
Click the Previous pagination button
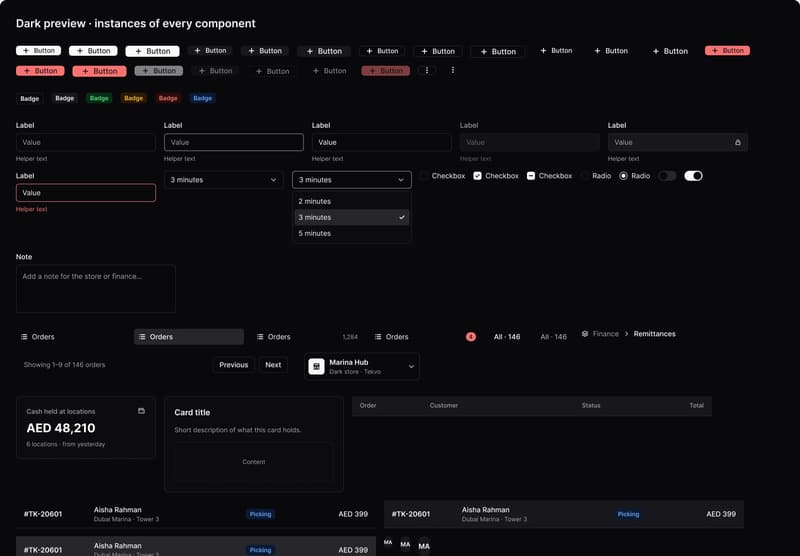(234, 365)
